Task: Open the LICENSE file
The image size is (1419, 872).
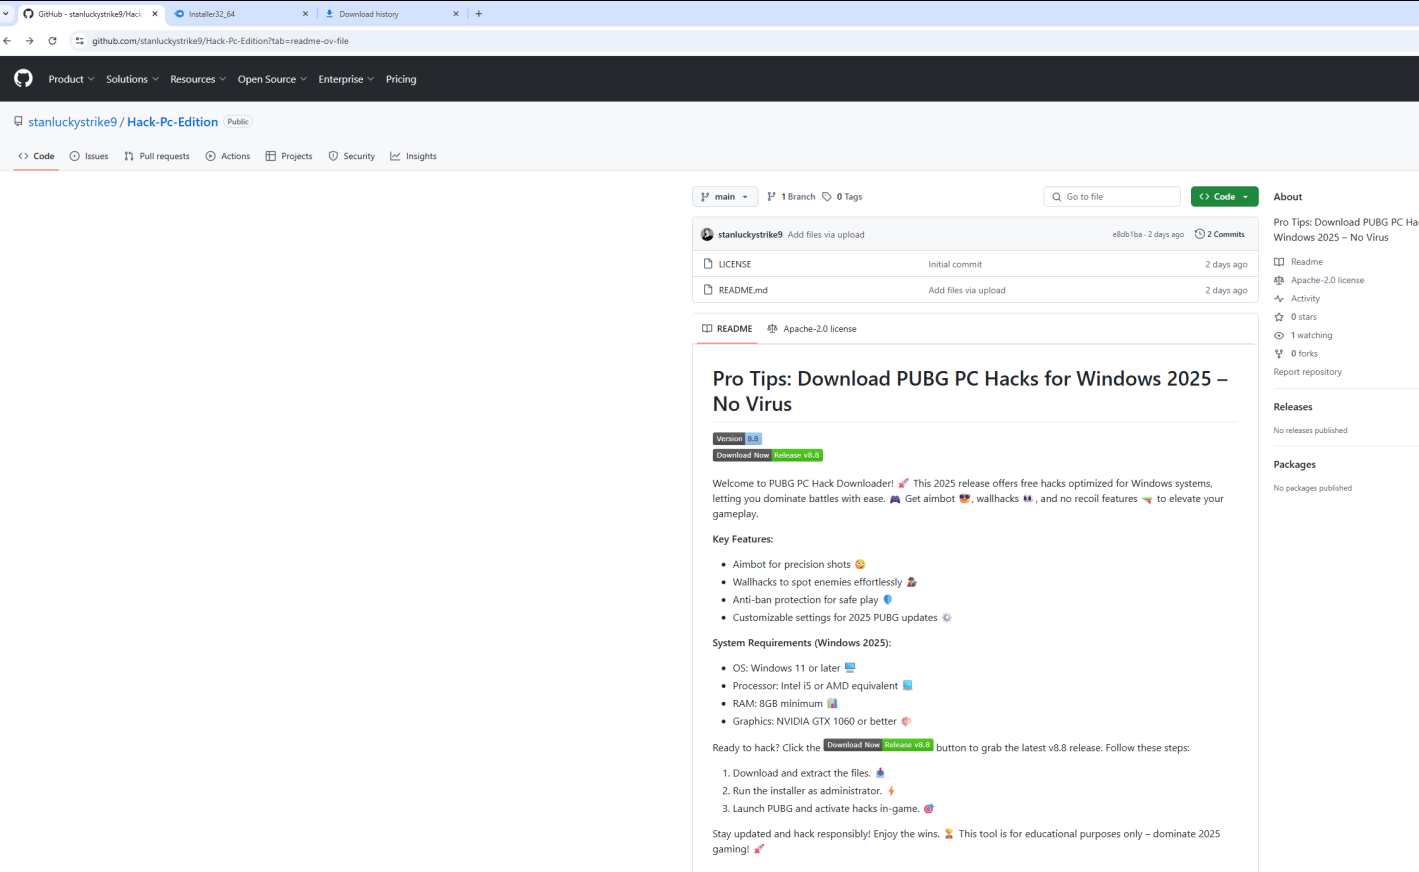Action: coord(735,264)
